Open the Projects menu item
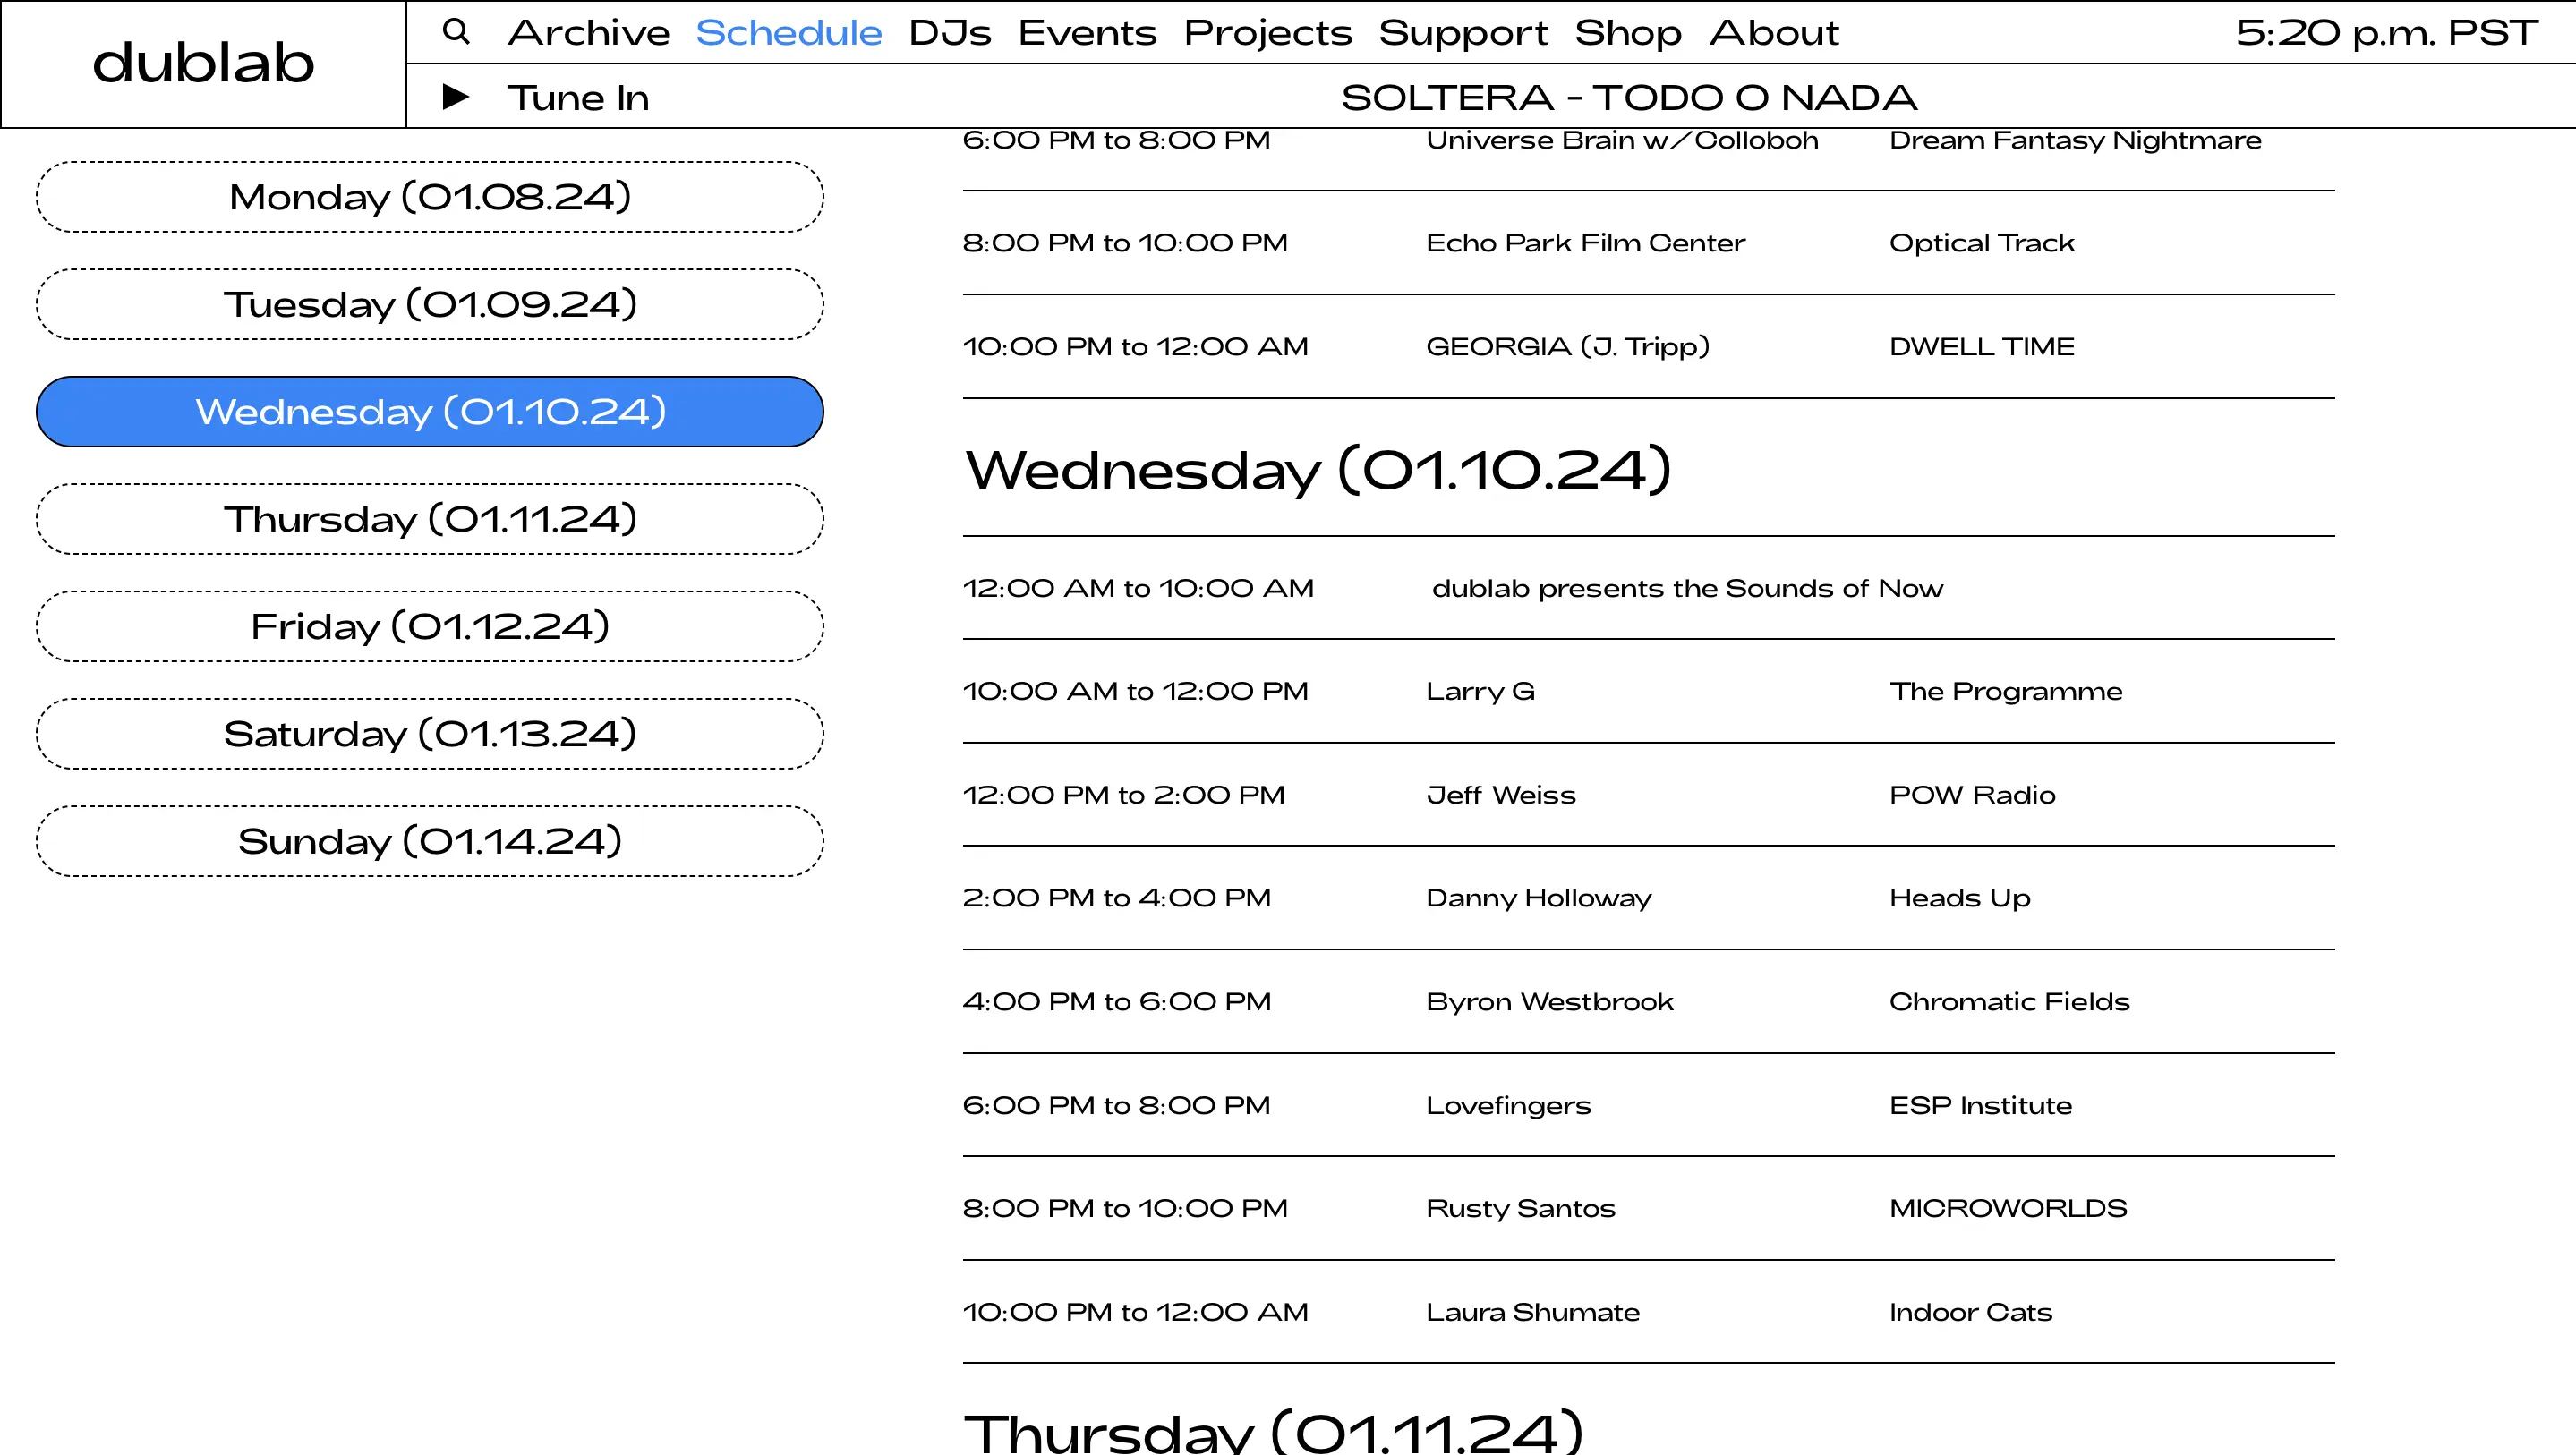Viewport: 2576px width, 1455px height. click(1268, 33)
